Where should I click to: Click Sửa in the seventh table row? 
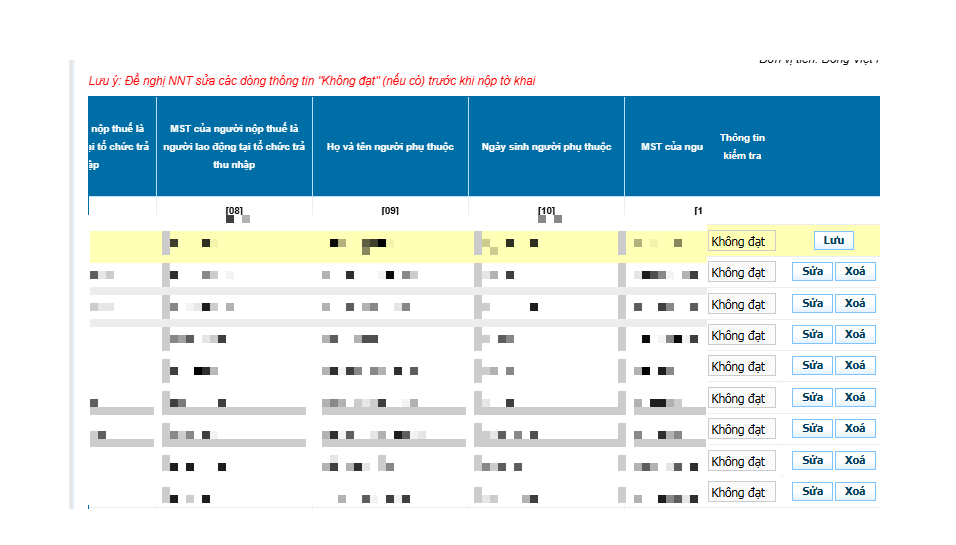812,428
